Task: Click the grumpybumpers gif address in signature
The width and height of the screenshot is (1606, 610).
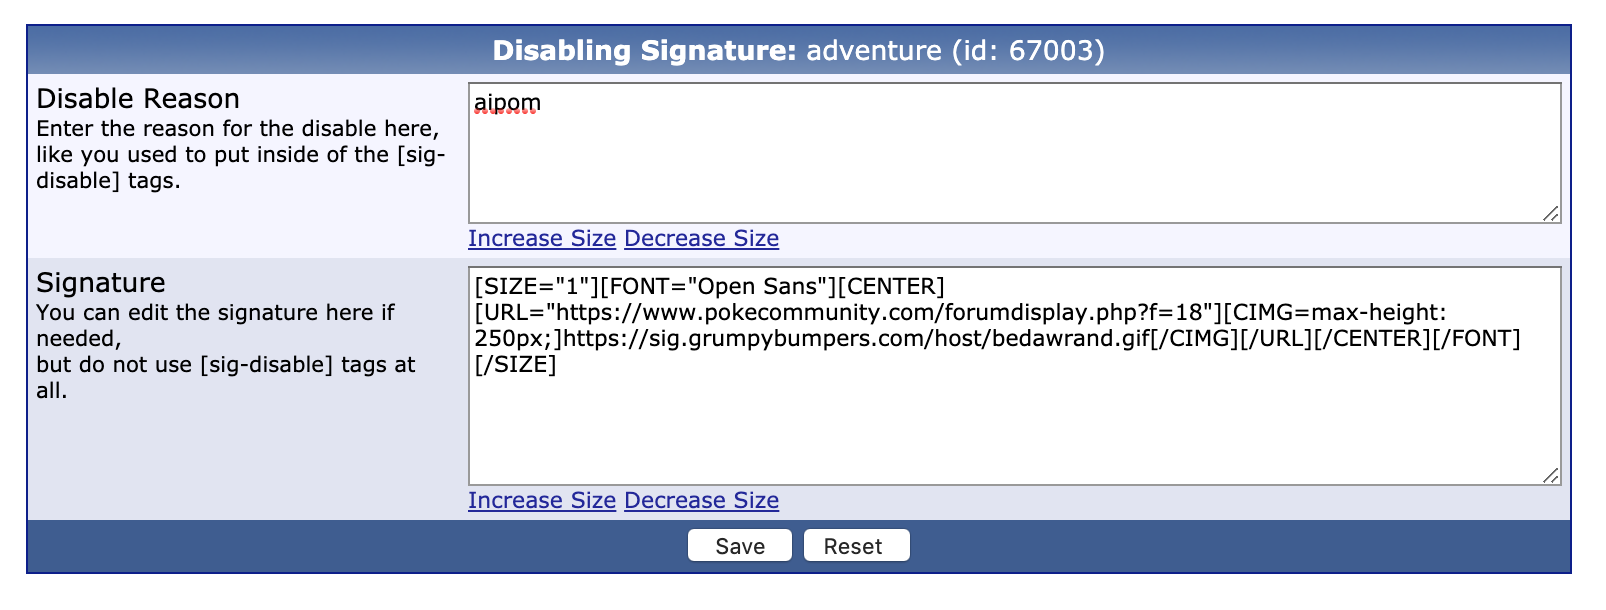Action: pyautogui.click(x=856, y=338)
